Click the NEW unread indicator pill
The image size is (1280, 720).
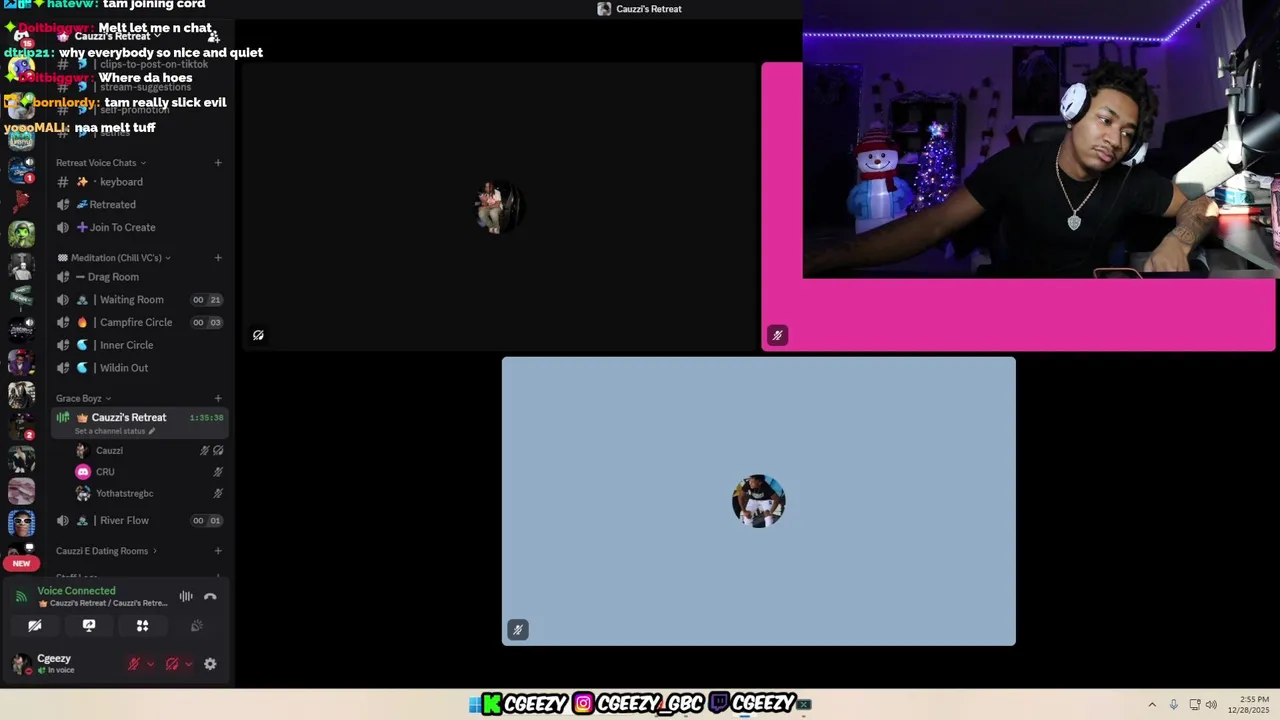(21, 564)
